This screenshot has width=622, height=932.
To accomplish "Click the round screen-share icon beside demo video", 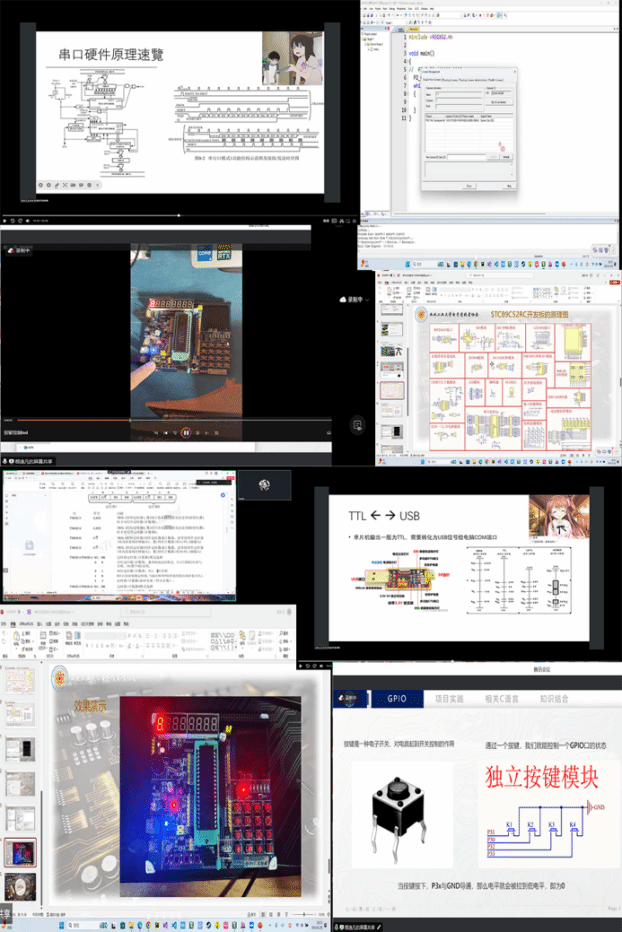I will [357, 425].
